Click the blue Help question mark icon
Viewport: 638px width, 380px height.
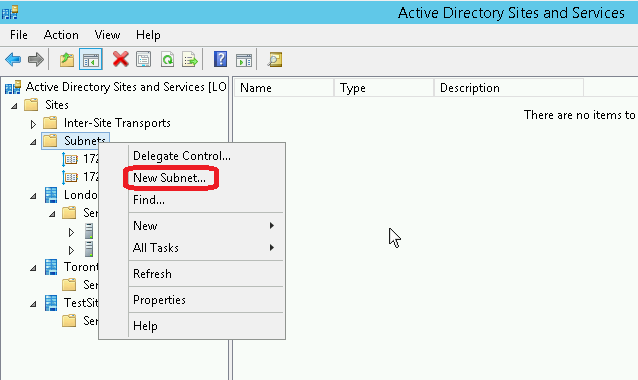pos(221,59)
